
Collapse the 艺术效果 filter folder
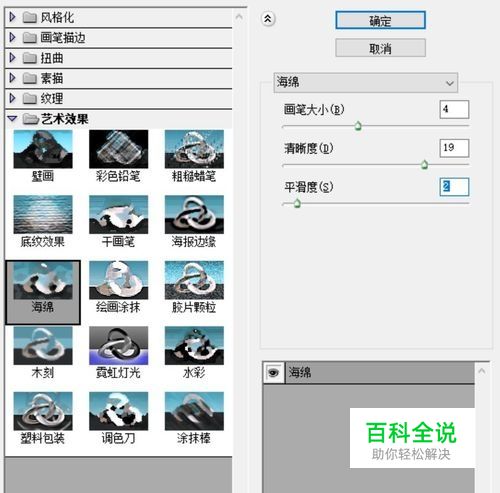click(x=12, y=119)
